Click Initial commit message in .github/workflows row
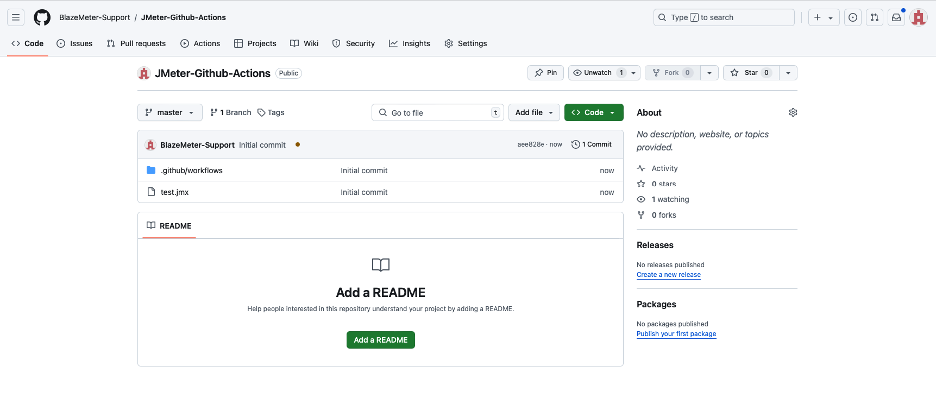 click(x=364, y=170)
